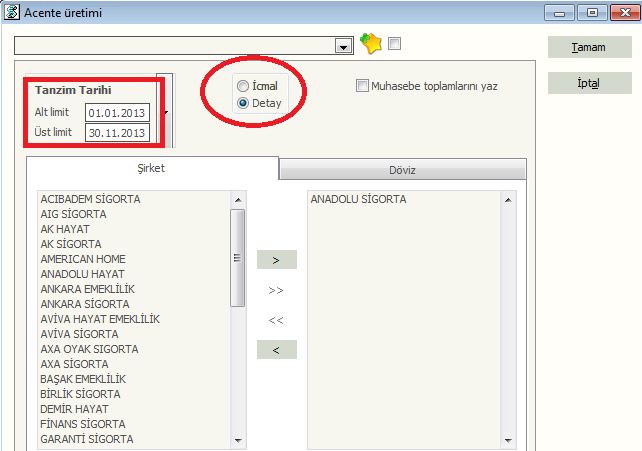Switch to the Döviz tab

pyautogui.click(x=402, y=170)
